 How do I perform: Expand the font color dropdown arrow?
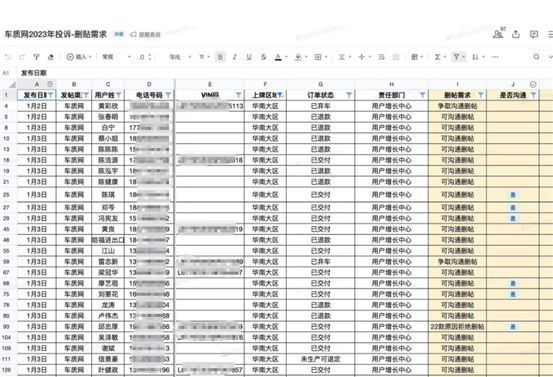tap(286, 57)
